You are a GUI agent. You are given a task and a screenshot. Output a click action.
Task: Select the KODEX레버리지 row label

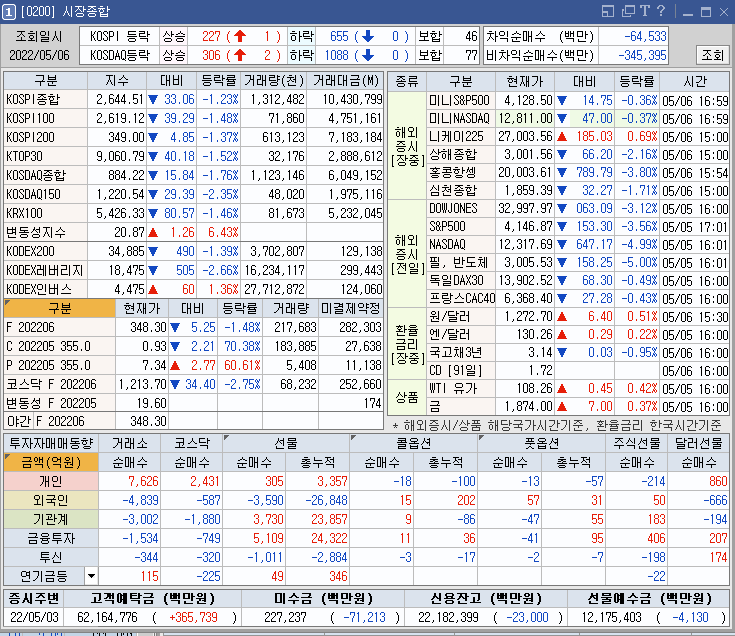coord(45,270)
